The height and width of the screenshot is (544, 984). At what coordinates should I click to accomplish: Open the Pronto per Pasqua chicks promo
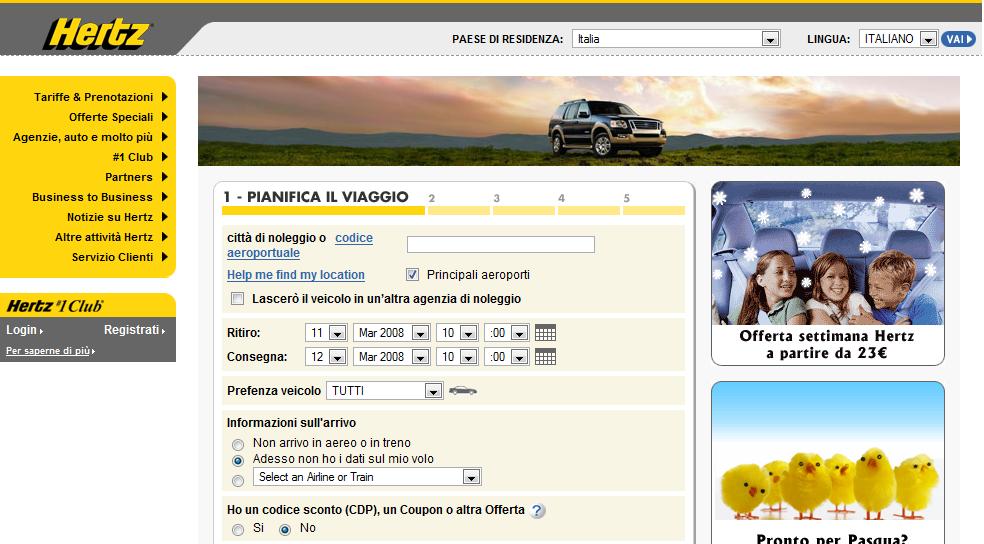(828, 463)
